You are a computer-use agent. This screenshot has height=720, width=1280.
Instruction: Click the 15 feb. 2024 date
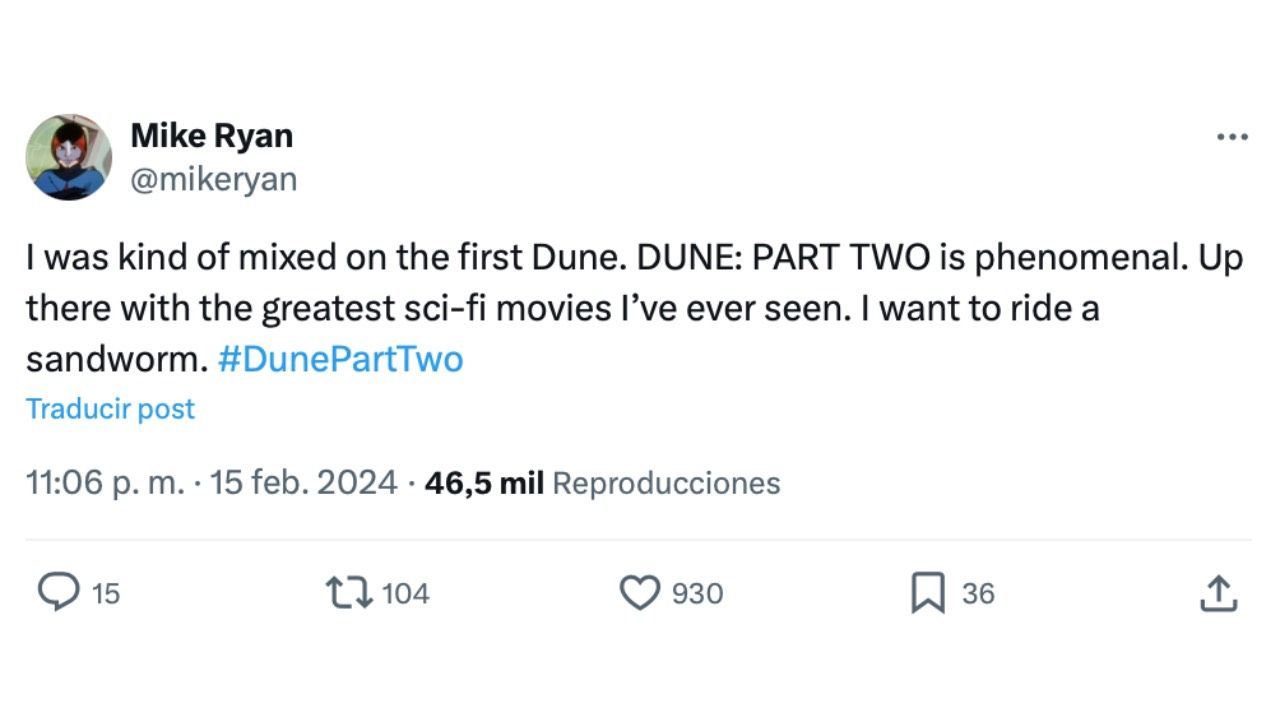(304, 483)
